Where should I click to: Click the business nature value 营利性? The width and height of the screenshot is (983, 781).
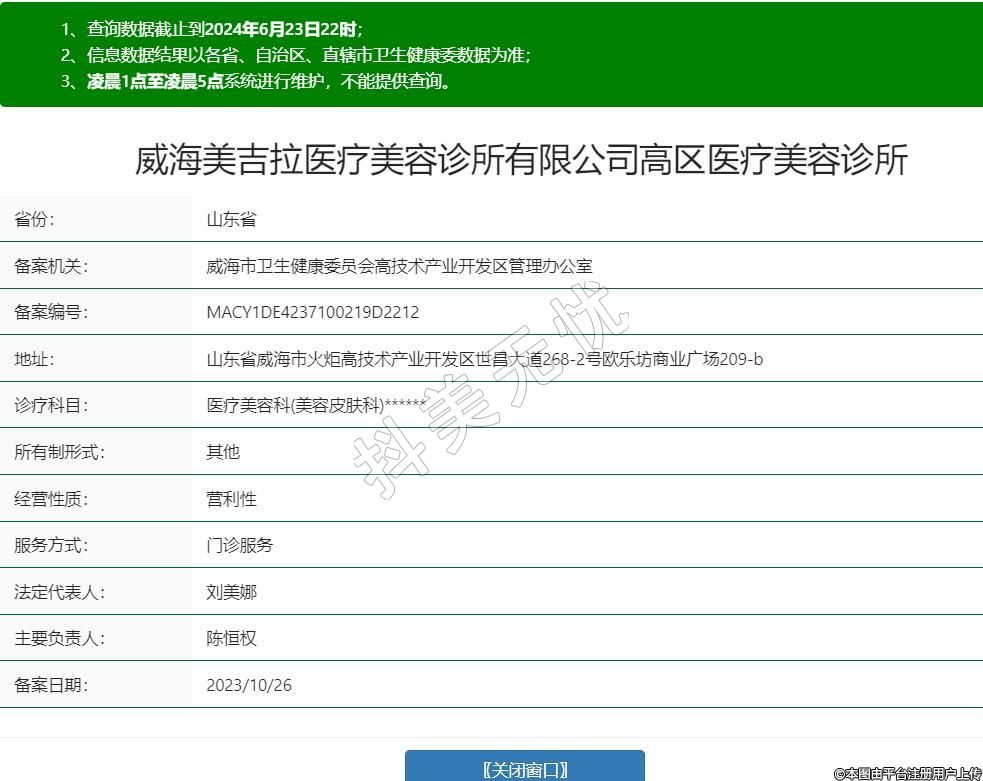pyautogui.click(x=231, y=499)
